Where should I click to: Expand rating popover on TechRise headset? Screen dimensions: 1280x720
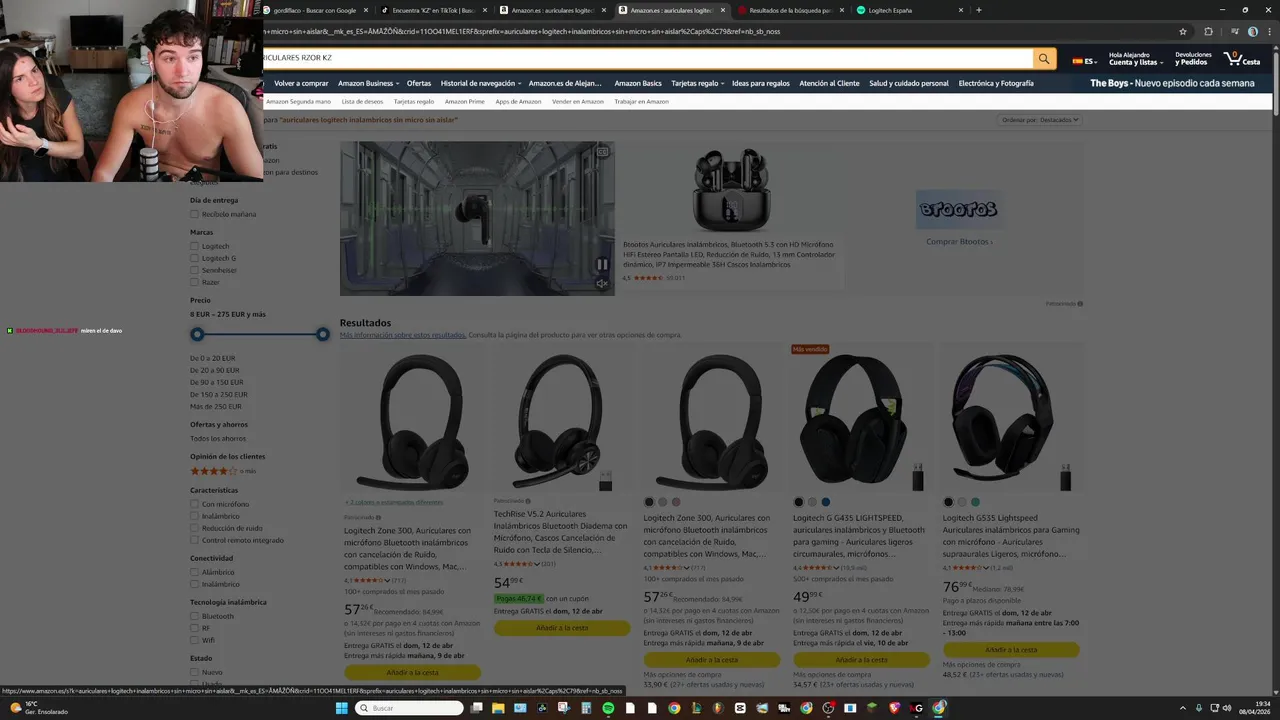(537, 563)
